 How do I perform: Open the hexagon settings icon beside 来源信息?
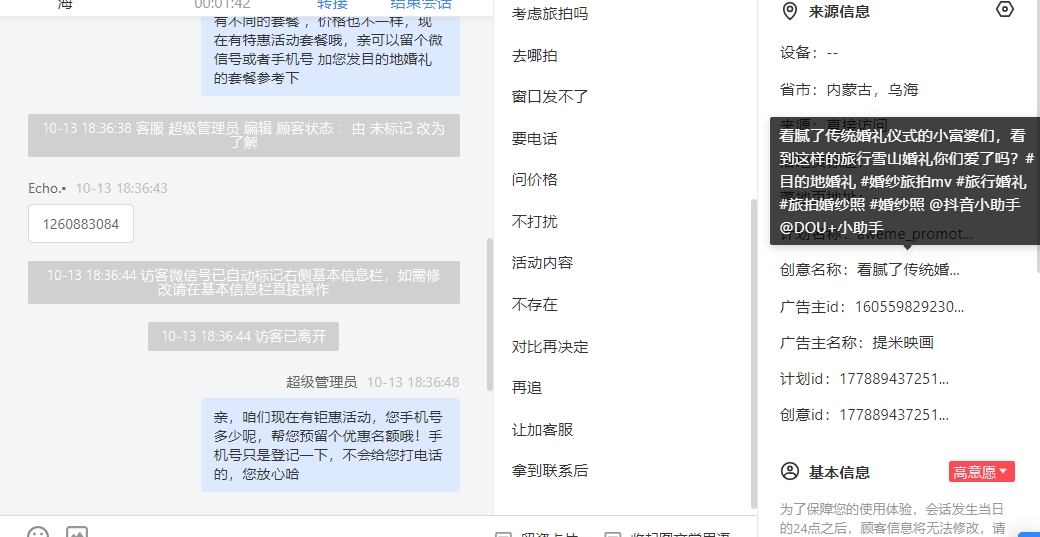[1005, 10]
